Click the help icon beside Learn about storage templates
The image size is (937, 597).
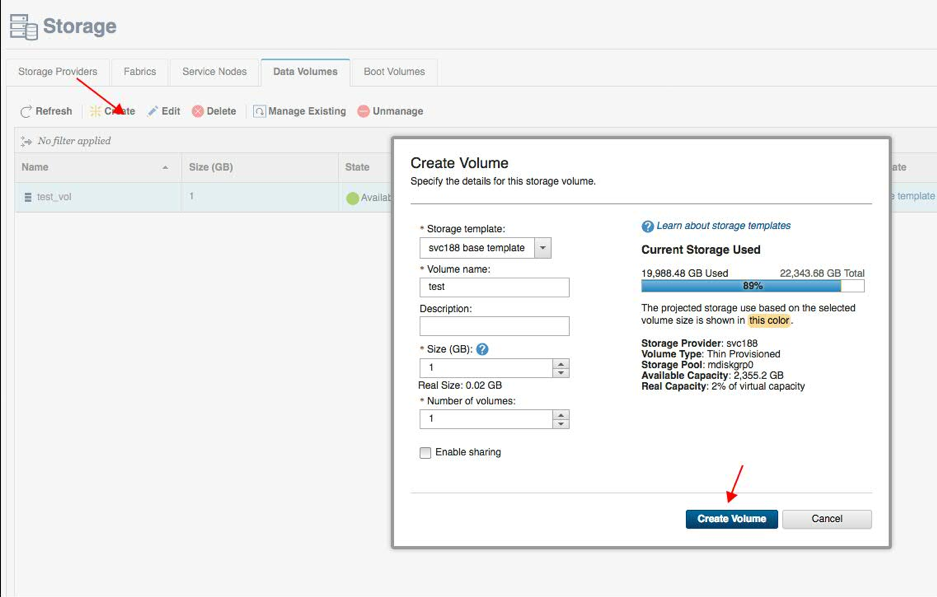tap(648, 226)
